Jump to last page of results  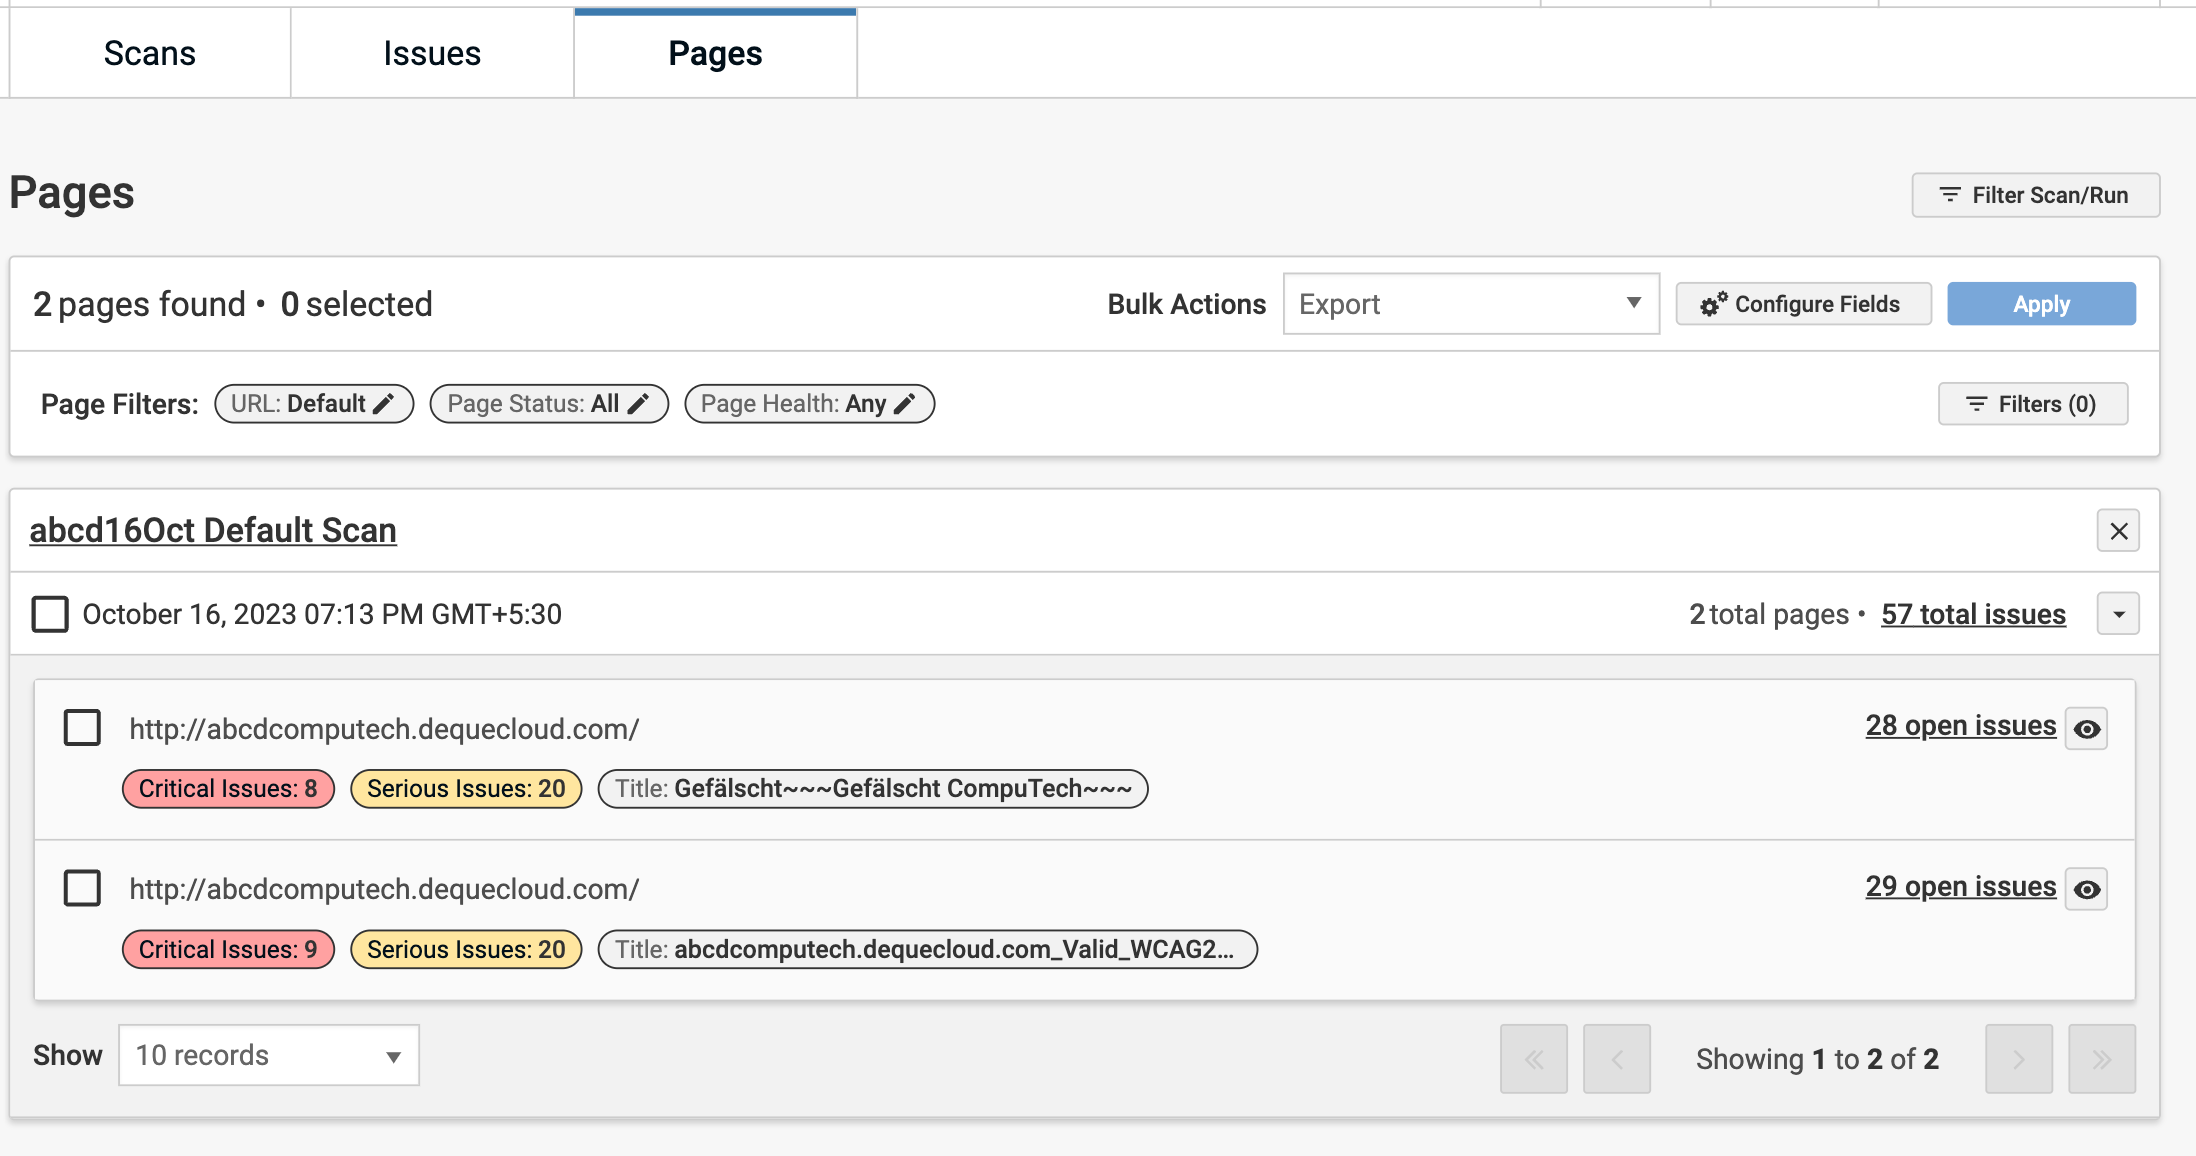(2101, 1059)
